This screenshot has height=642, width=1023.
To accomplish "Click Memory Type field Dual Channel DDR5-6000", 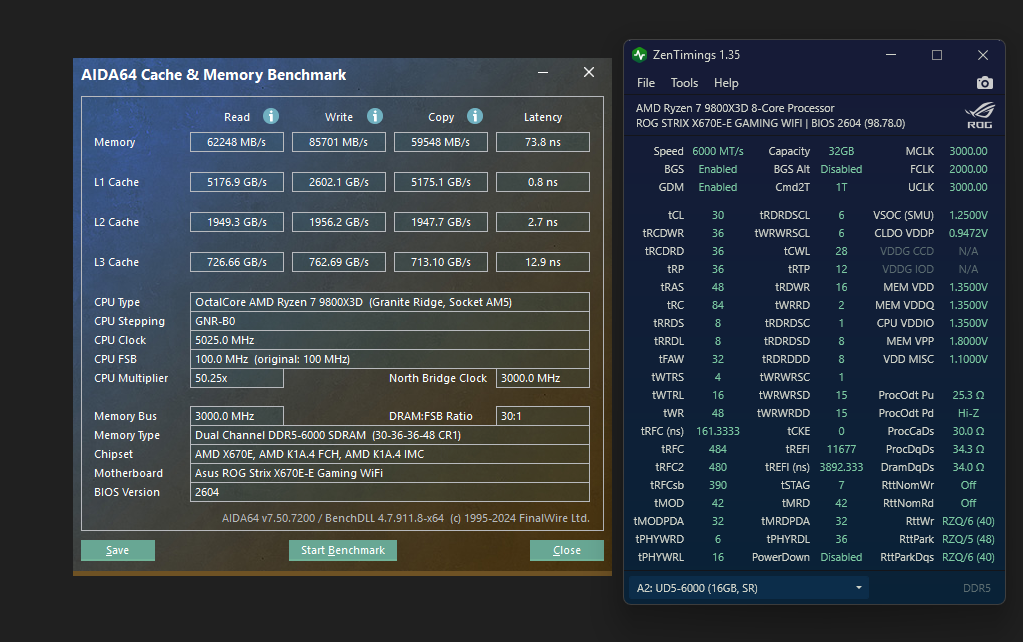I will click(389, 435).
